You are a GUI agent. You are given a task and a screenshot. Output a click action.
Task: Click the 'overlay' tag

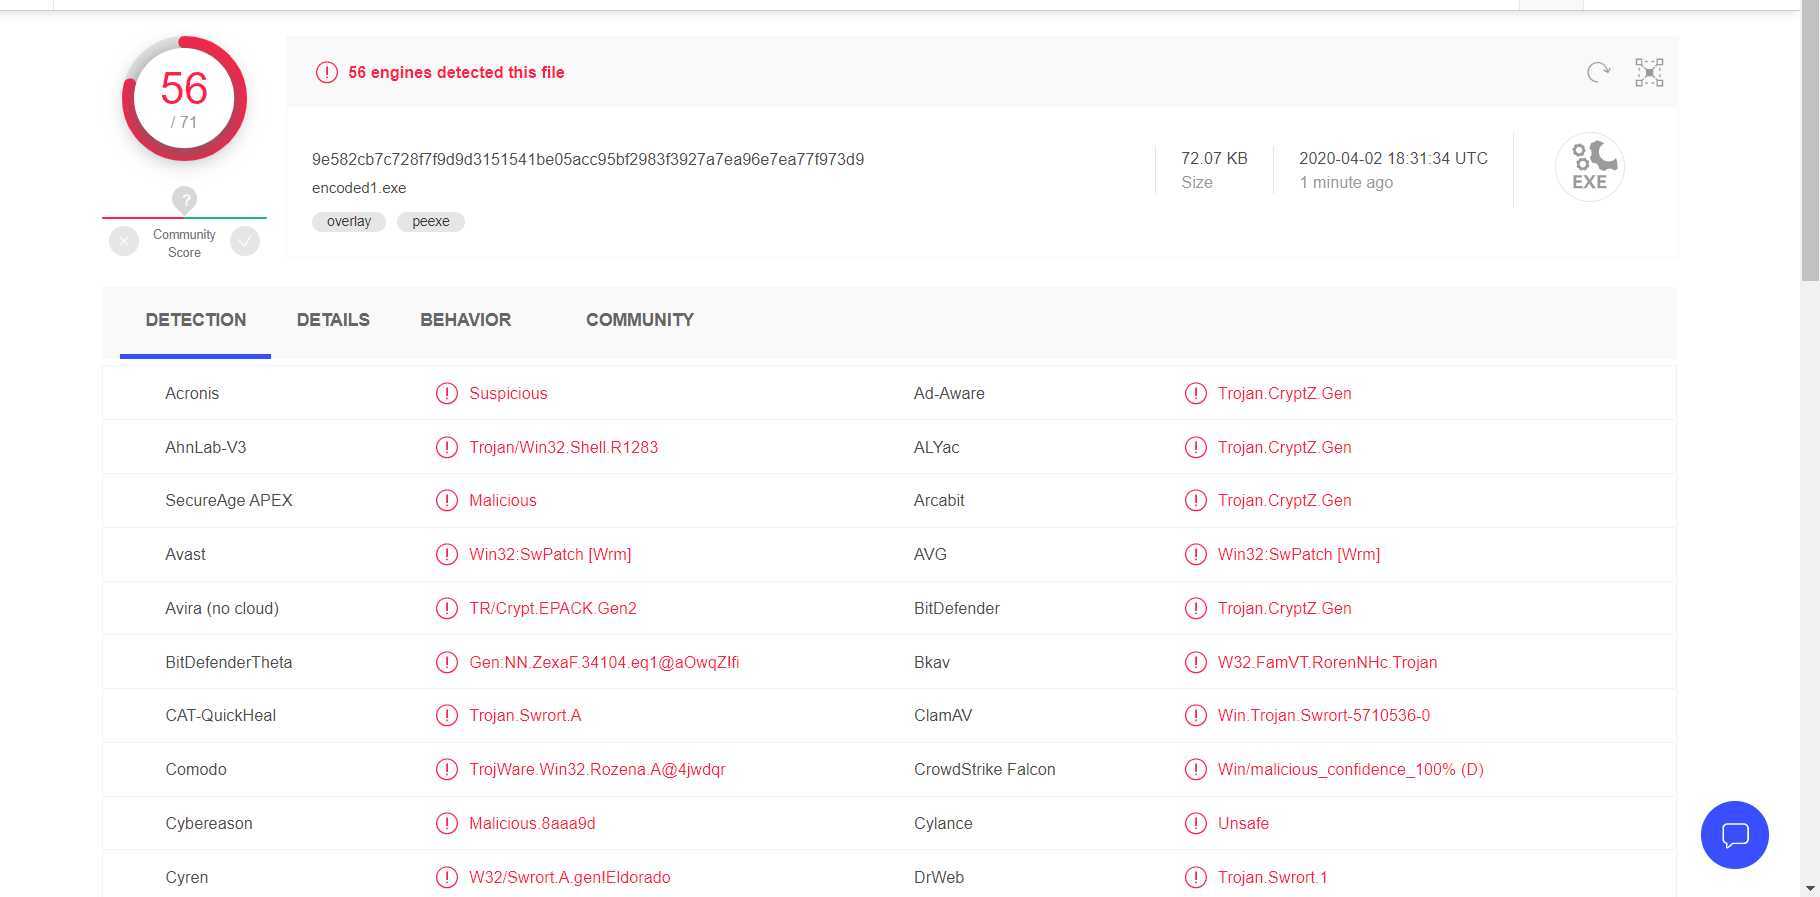(349, 221)
